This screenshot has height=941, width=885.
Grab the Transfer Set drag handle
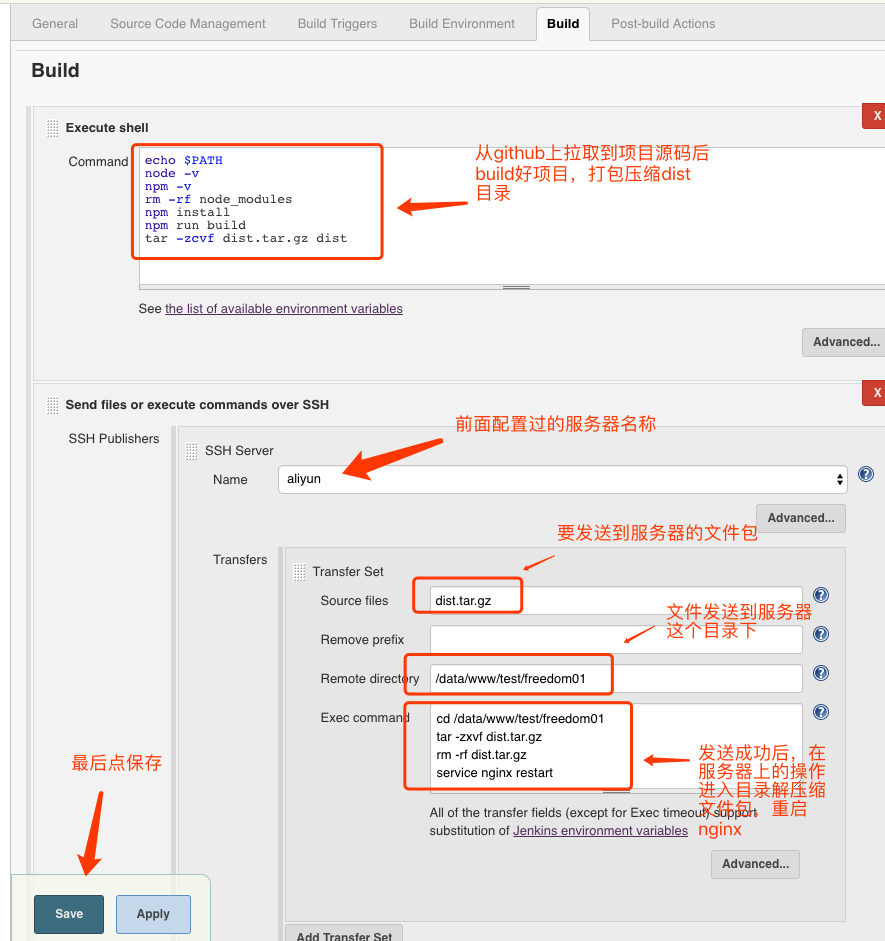(298, 571)
